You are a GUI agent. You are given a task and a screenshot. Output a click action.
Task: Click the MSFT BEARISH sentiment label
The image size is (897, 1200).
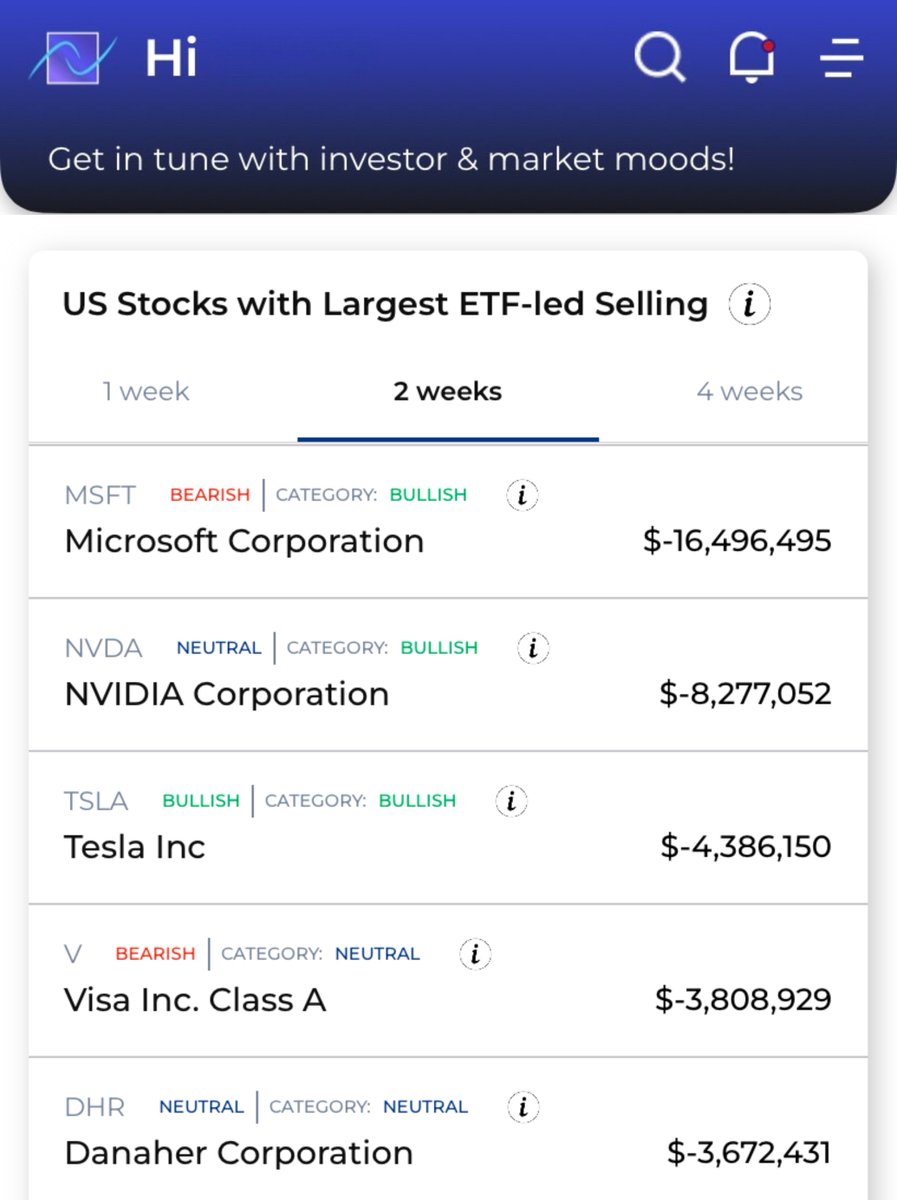click(x=210, y=495)
